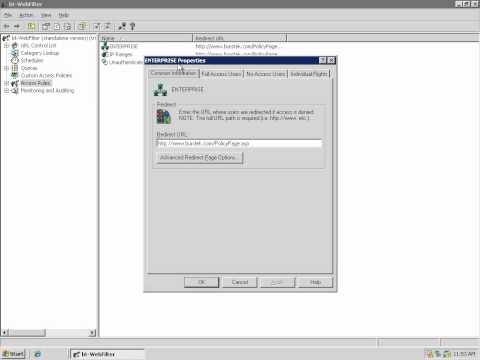Click the dialog's Help button
Viewport: 480px width, 360px height.
click(315, 282)
